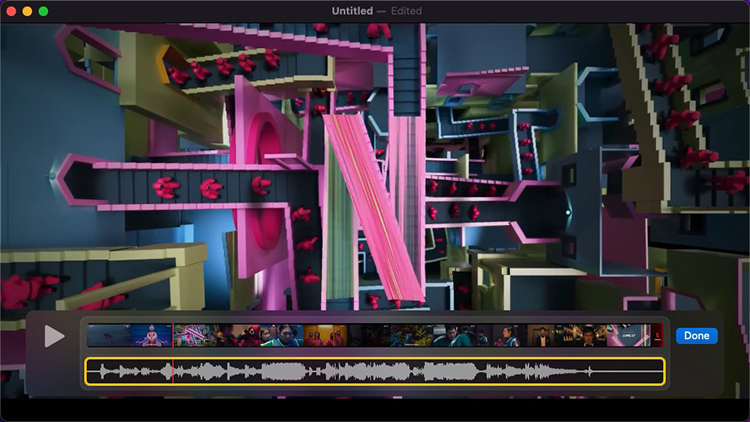Select first filmstrip thumbnail, dark blue scene
The width and height of the screenshot is (750, 422).
pos(109,335)
